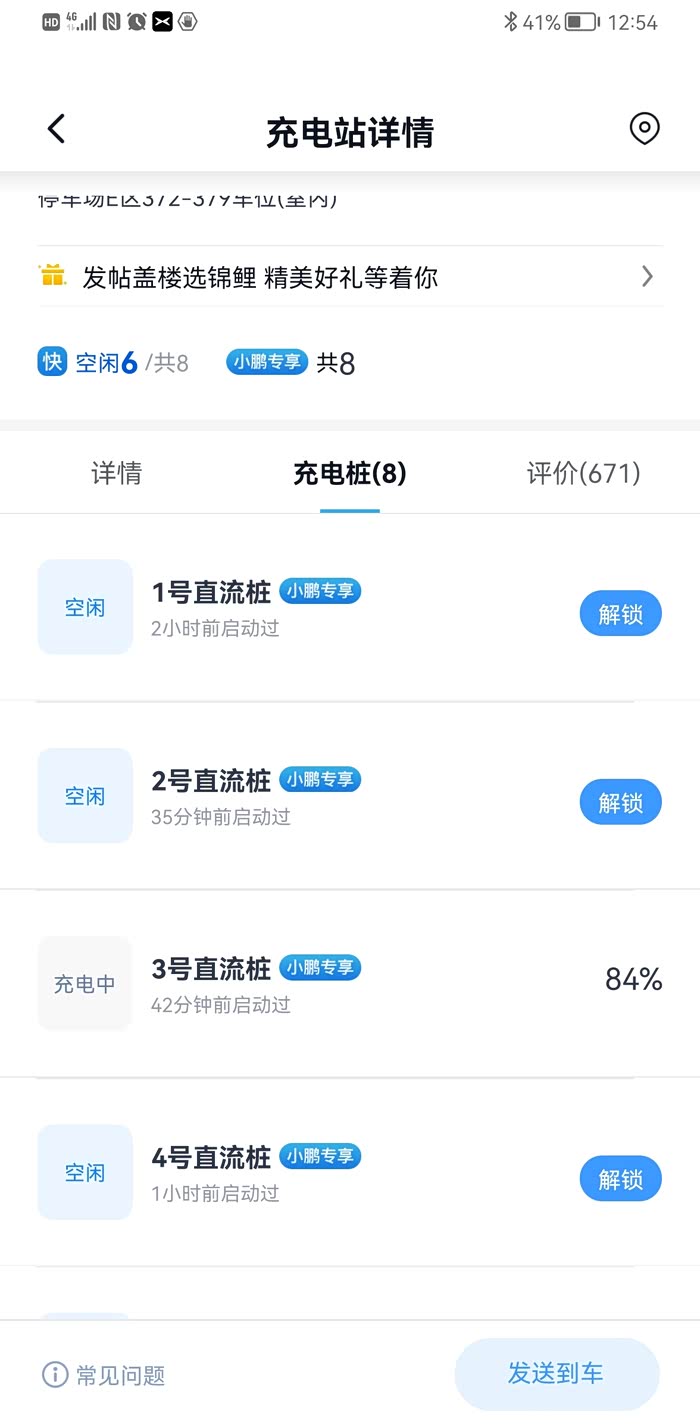
Task: Open the 常见问题 FAQ link
Action: (x=120, y=1375)
